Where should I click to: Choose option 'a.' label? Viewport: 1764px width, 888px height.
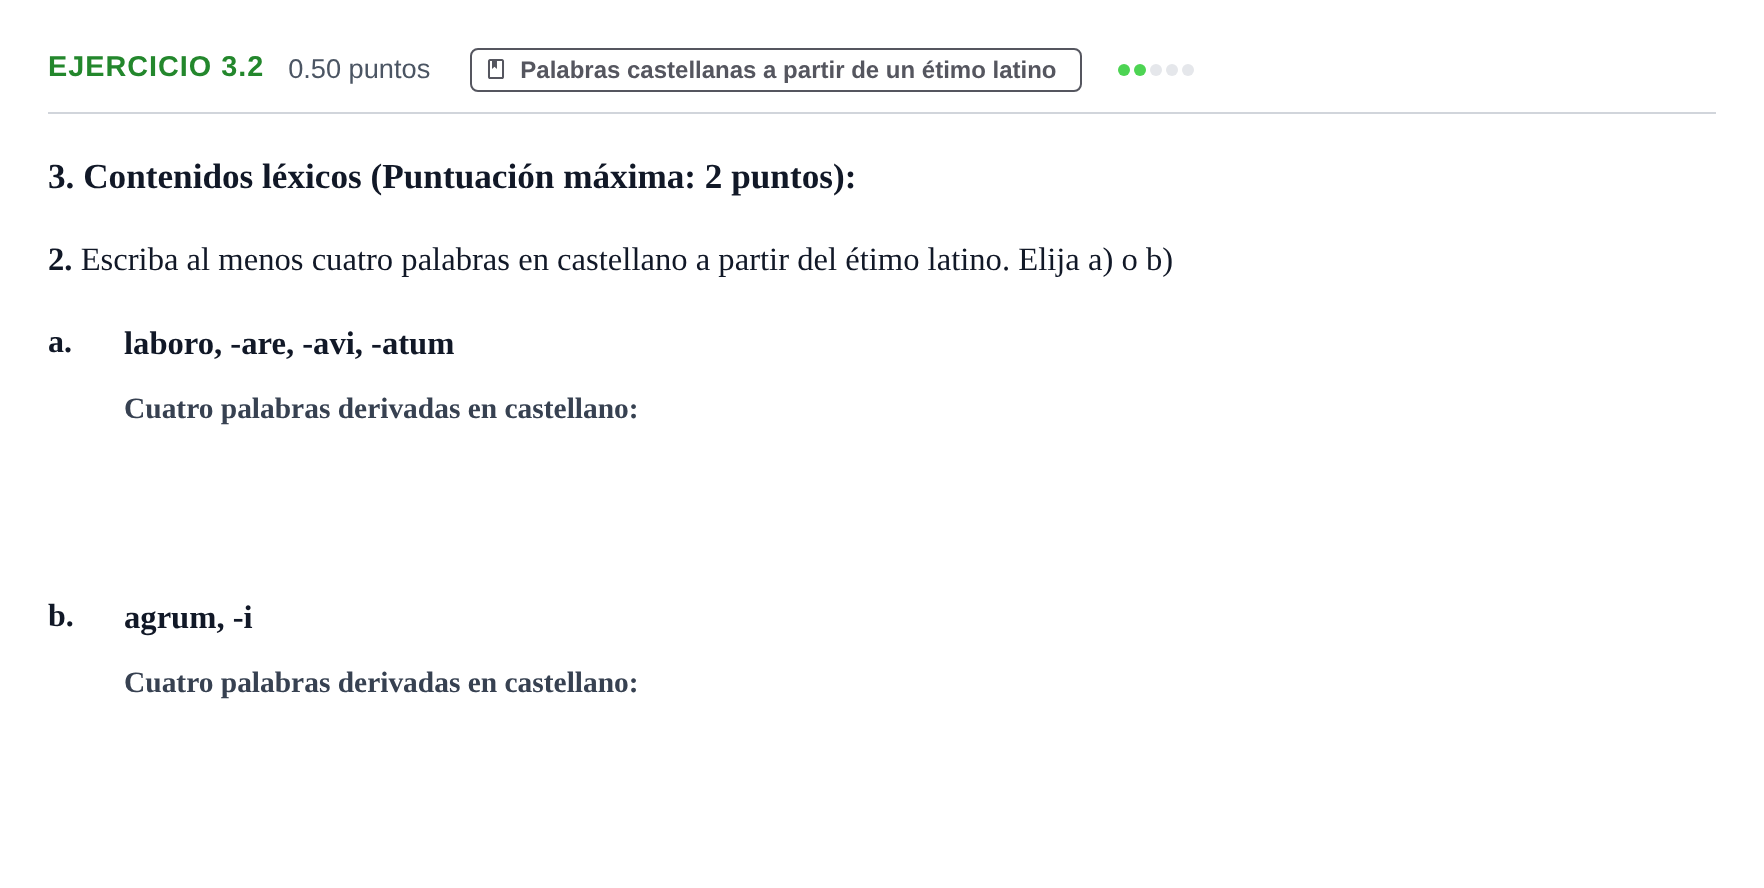click(60, 342)
